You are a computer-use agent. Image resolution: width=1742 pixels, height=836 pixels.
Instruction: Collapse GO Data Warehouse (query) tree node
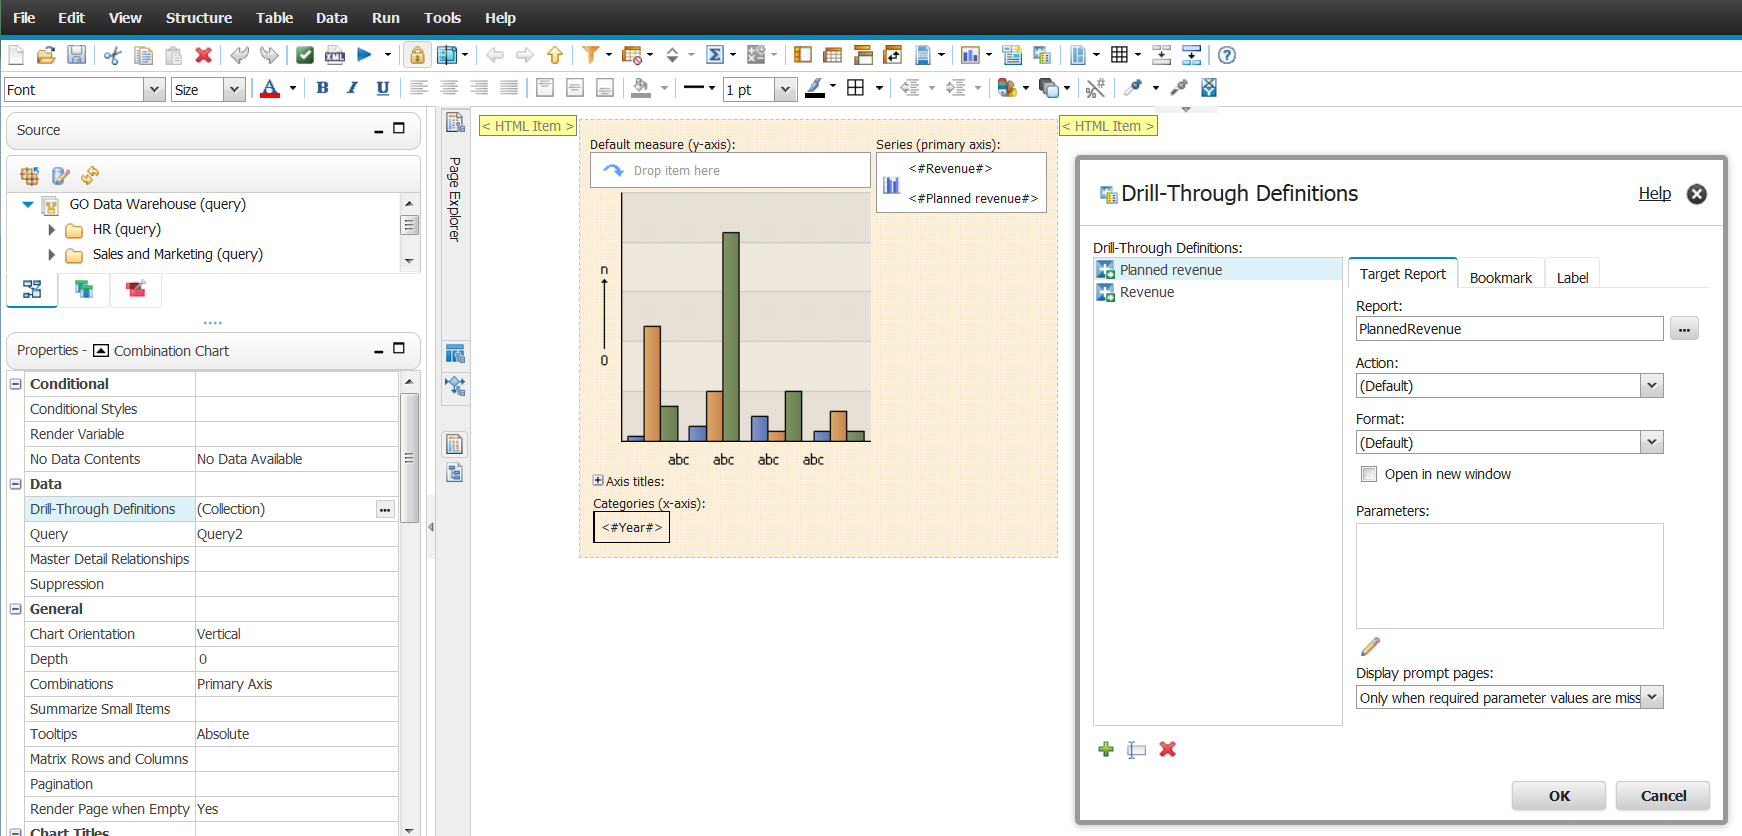(28, 204)
